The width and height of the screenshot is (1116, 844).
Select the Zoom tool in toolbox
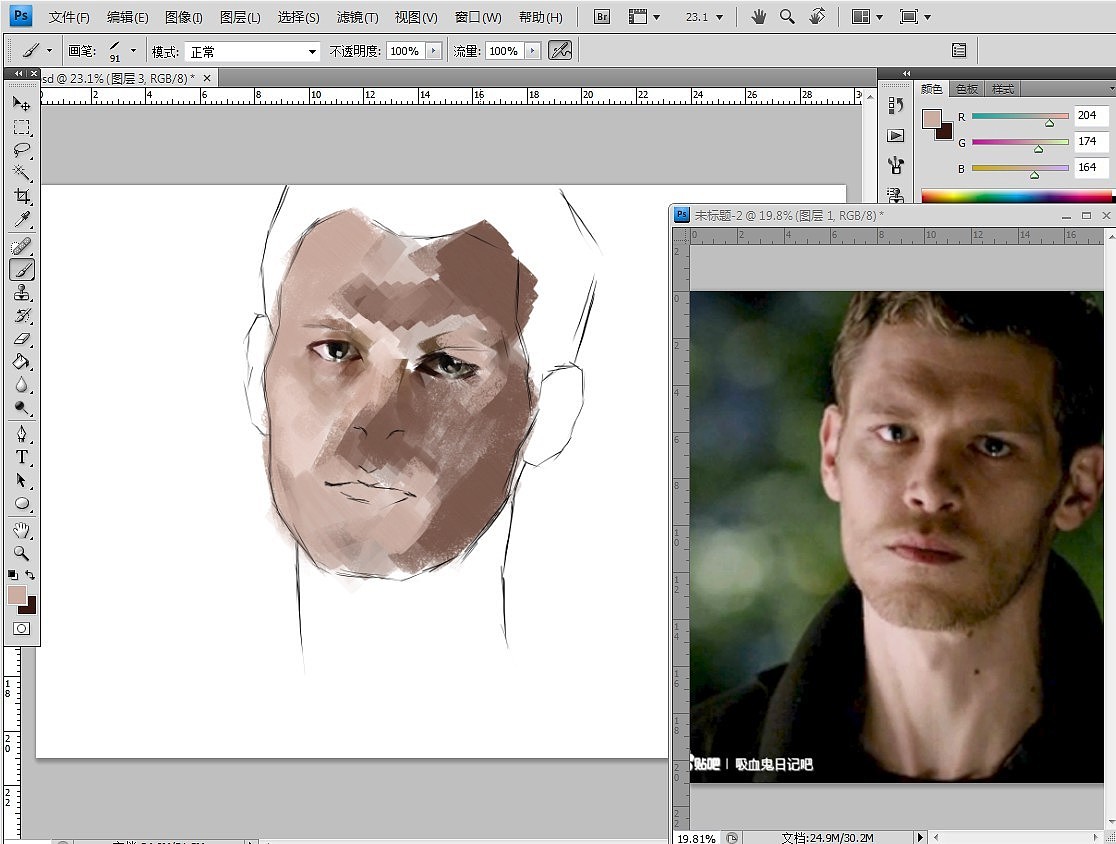coord(21,553)
